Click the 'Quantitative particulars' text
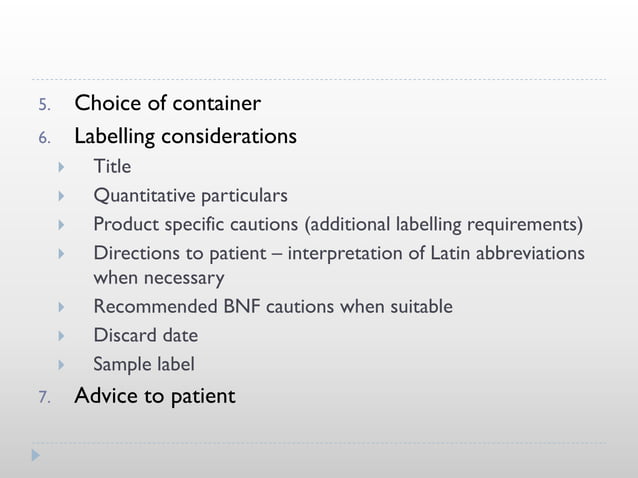Screen dimensions: 638x478 click(x=190, y=195)
